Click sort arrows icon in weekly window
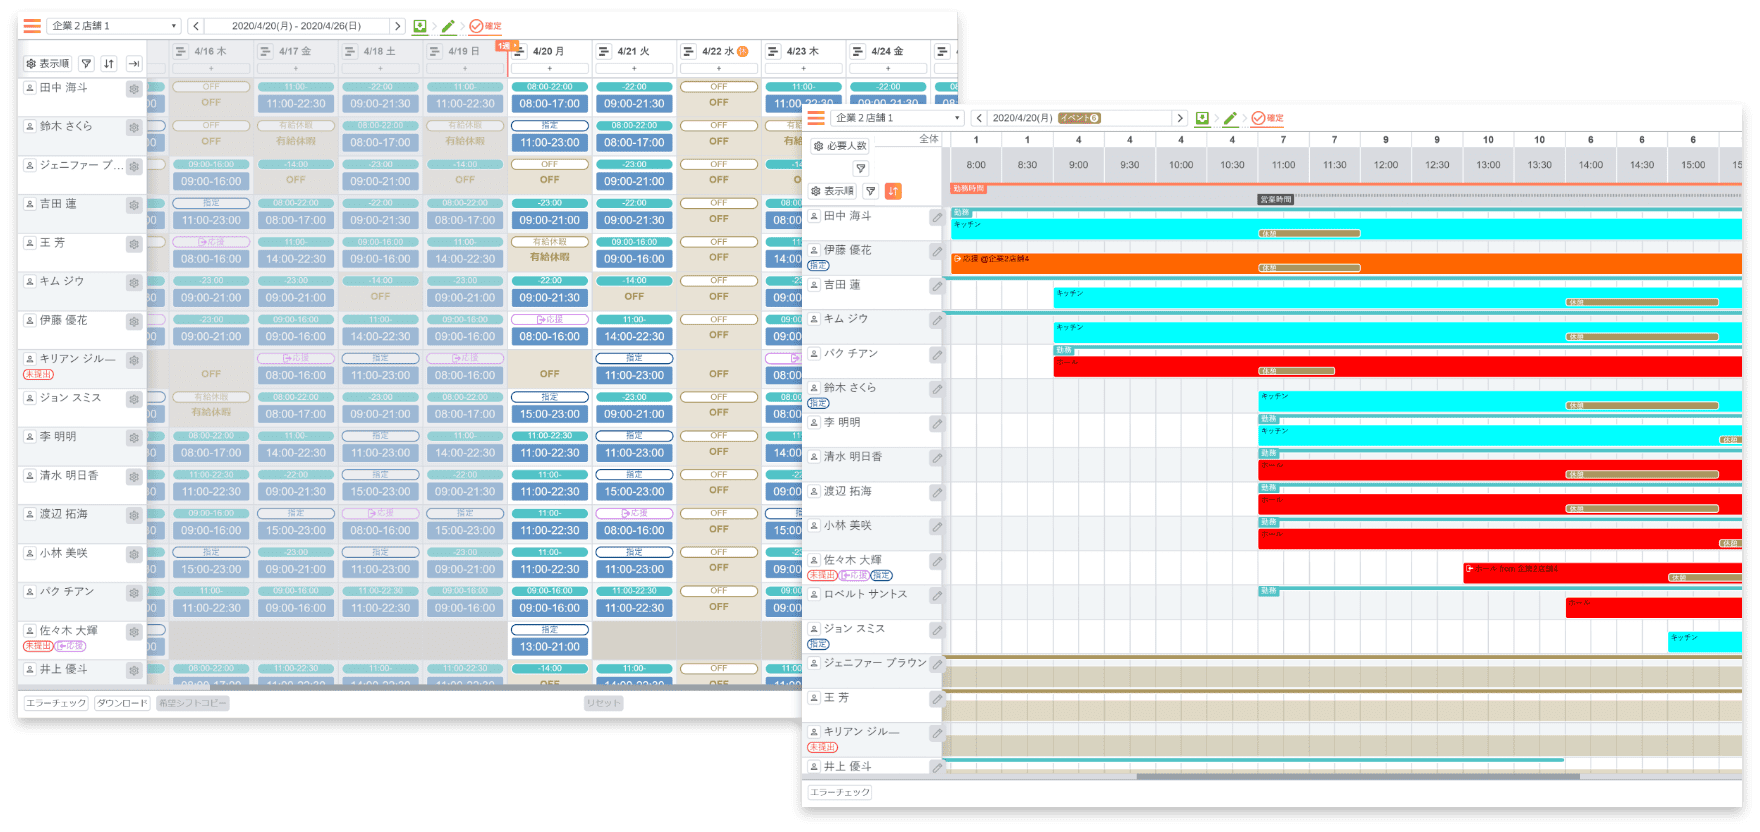The image size is (1760, 832). point(109,64)
